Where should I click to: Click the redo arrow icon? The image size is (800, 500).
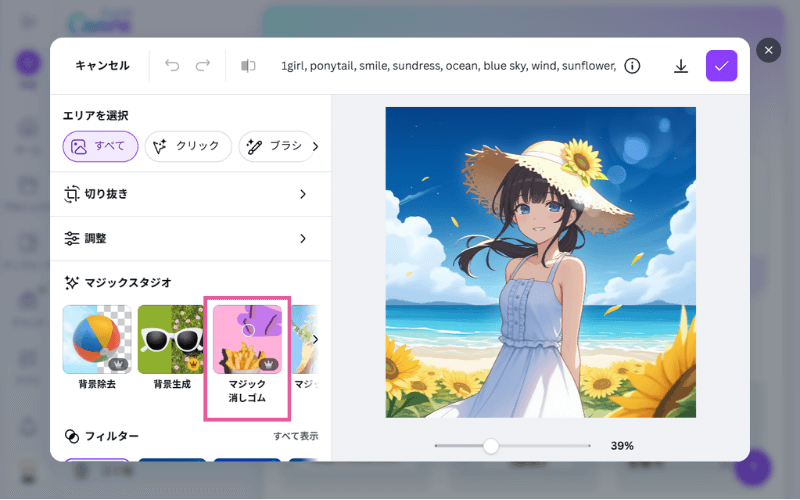click(x=203, y=66)
